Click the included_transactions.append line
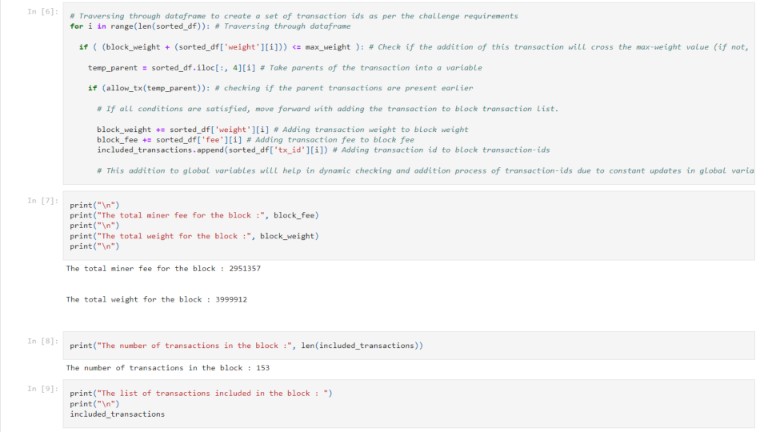 pyautogui.click(x=323, y=150)
